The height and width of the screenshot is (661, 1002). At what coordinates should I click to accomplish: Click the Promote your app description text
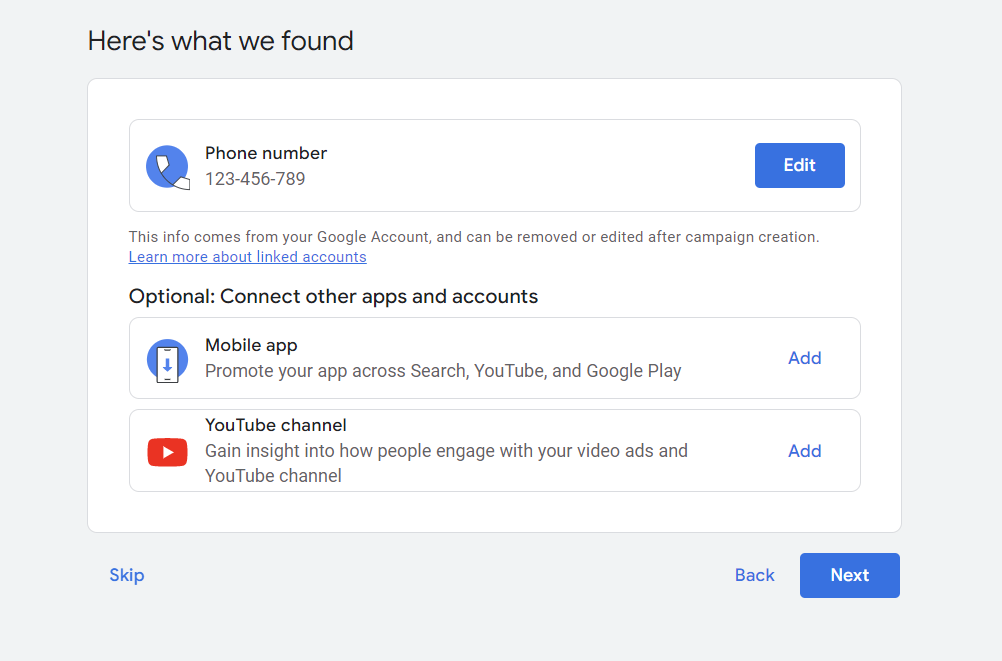(x=443, y=371)
